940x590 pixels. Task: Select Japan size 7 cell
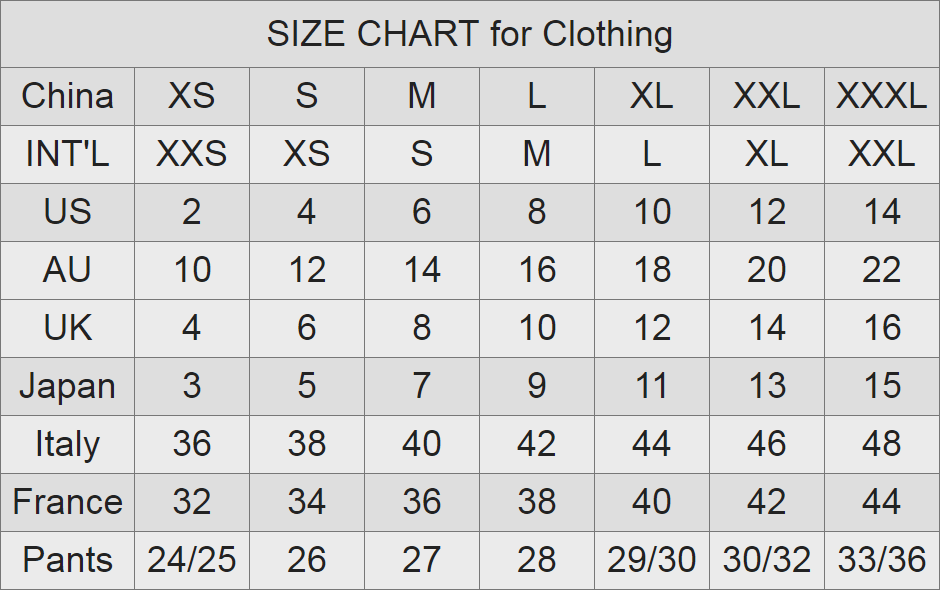421,387
